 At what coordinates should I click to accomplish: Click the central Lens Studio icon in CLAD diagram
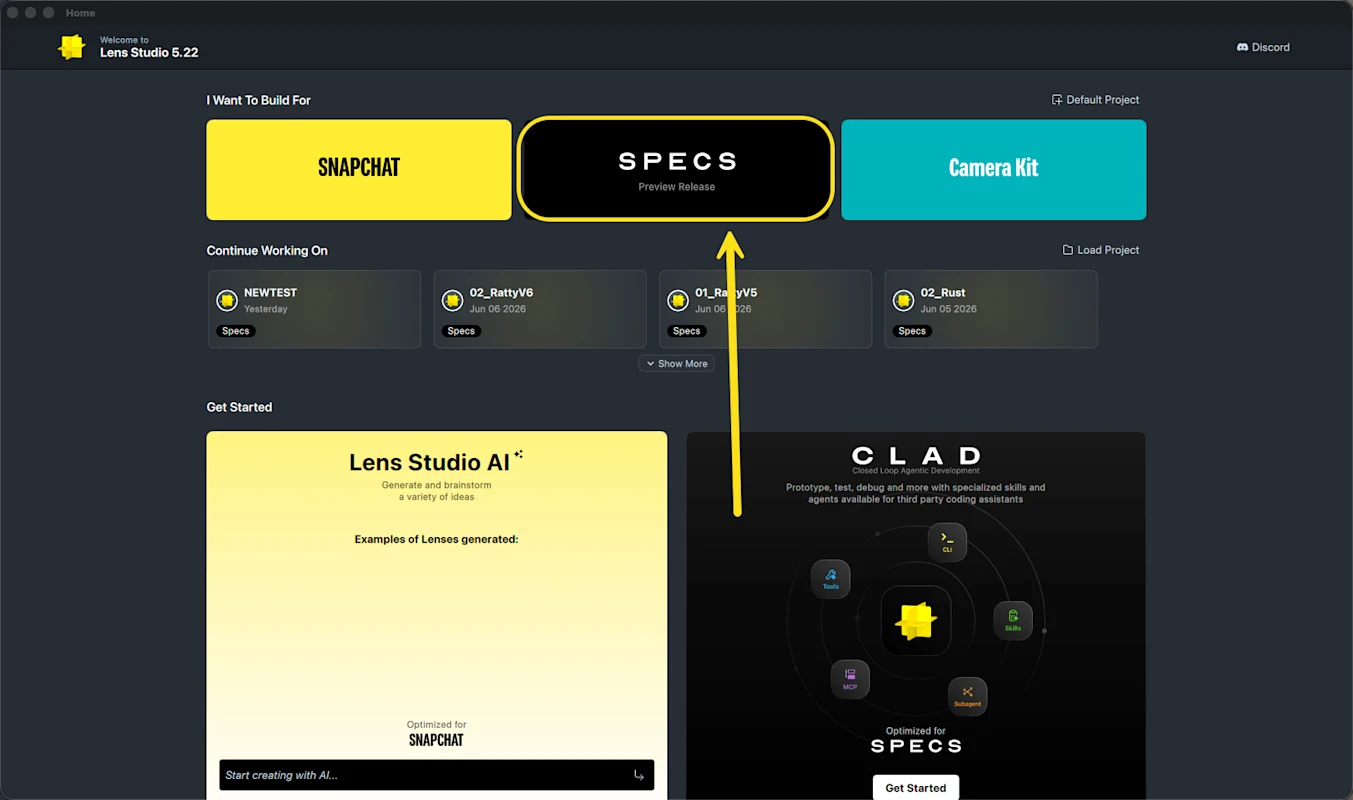915,620
